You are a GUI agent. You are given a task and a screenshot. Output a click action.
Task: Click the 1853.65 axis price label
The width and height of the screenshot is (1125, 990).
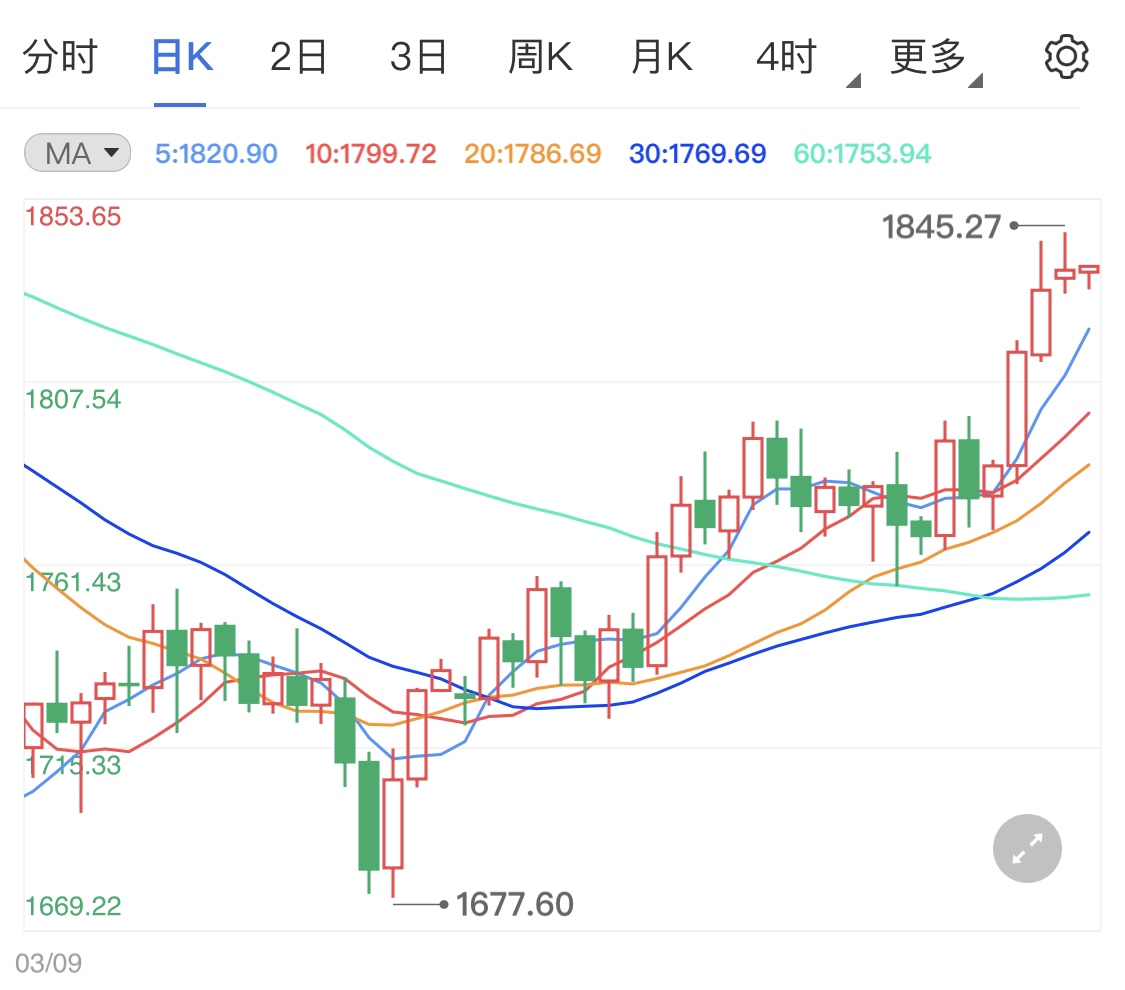pyautogui.click(x=73, y=217)
